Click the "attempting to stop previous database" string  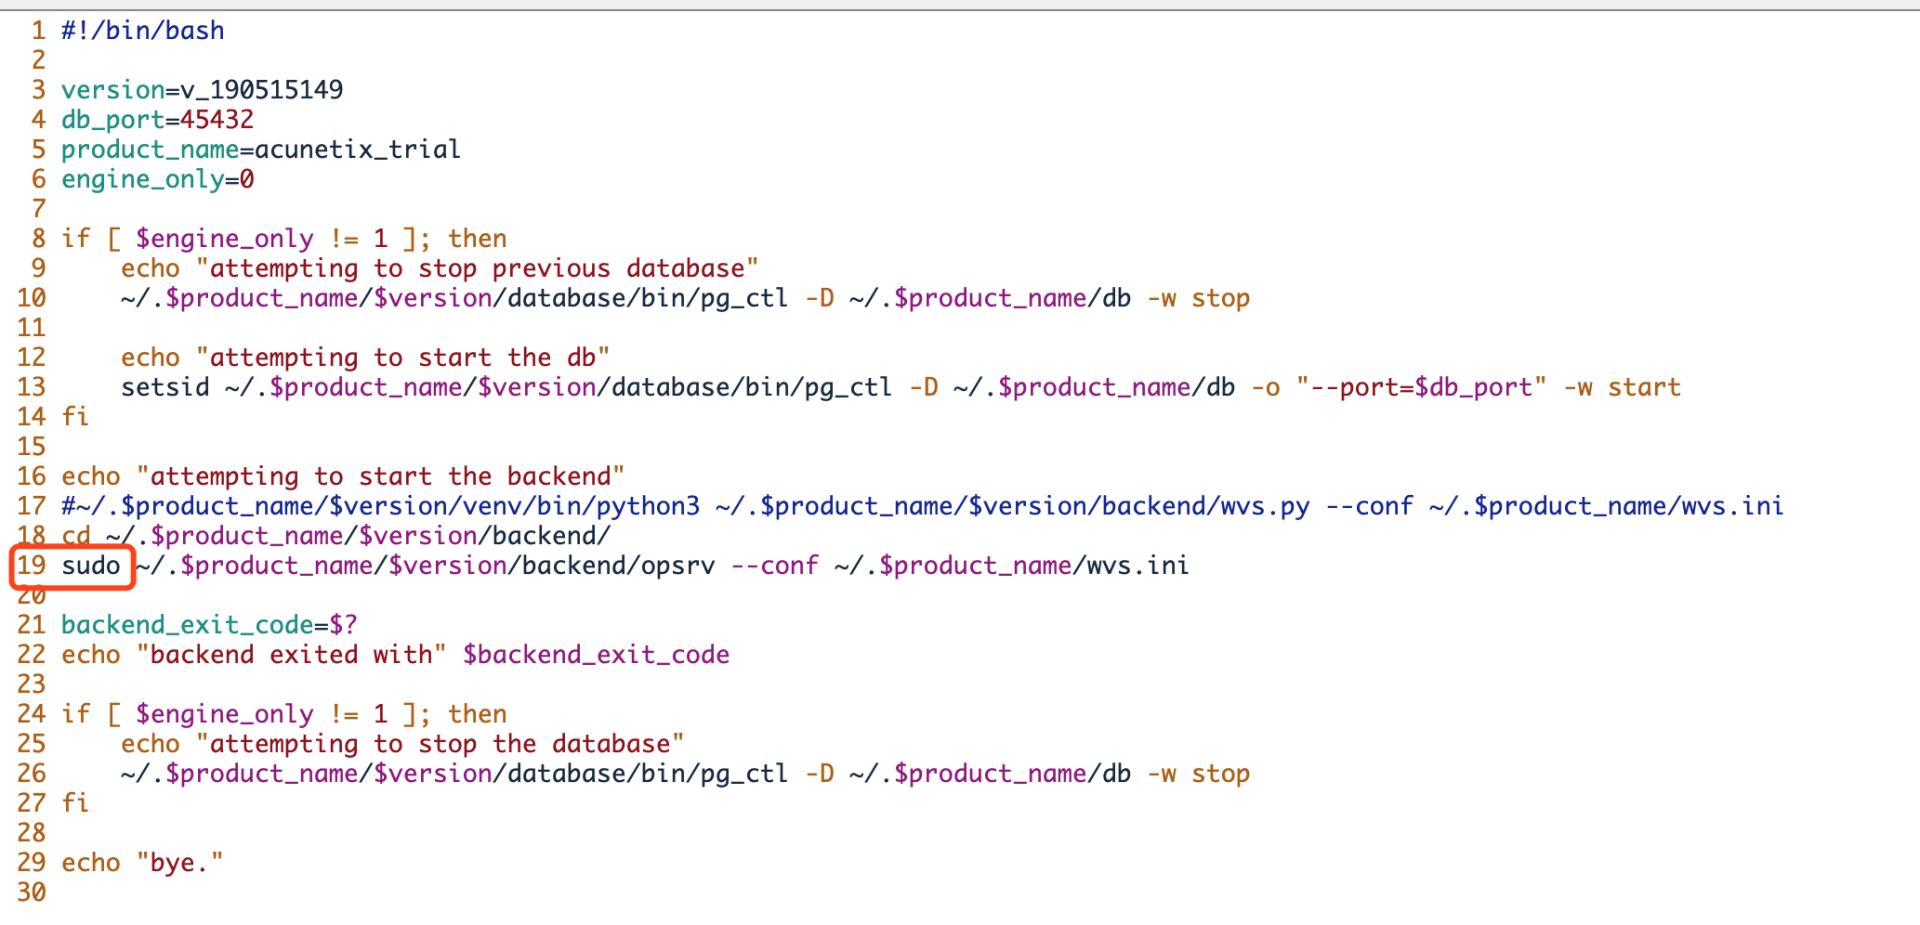[x=477, y=269]
